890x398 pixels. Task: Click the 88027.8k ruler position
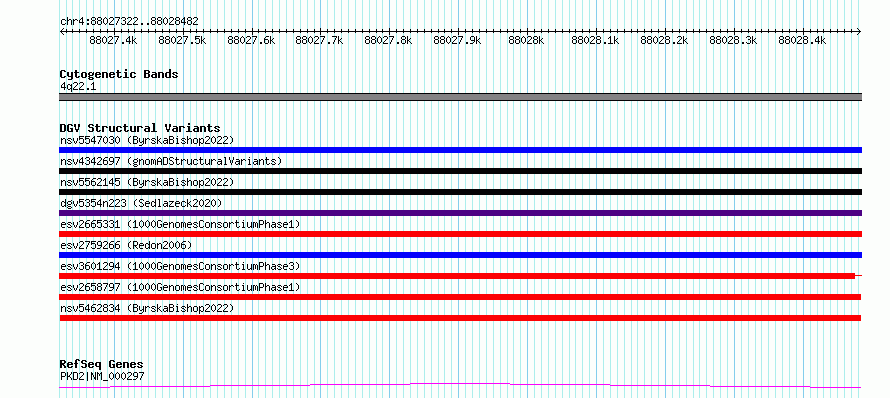tap(389, 40)
